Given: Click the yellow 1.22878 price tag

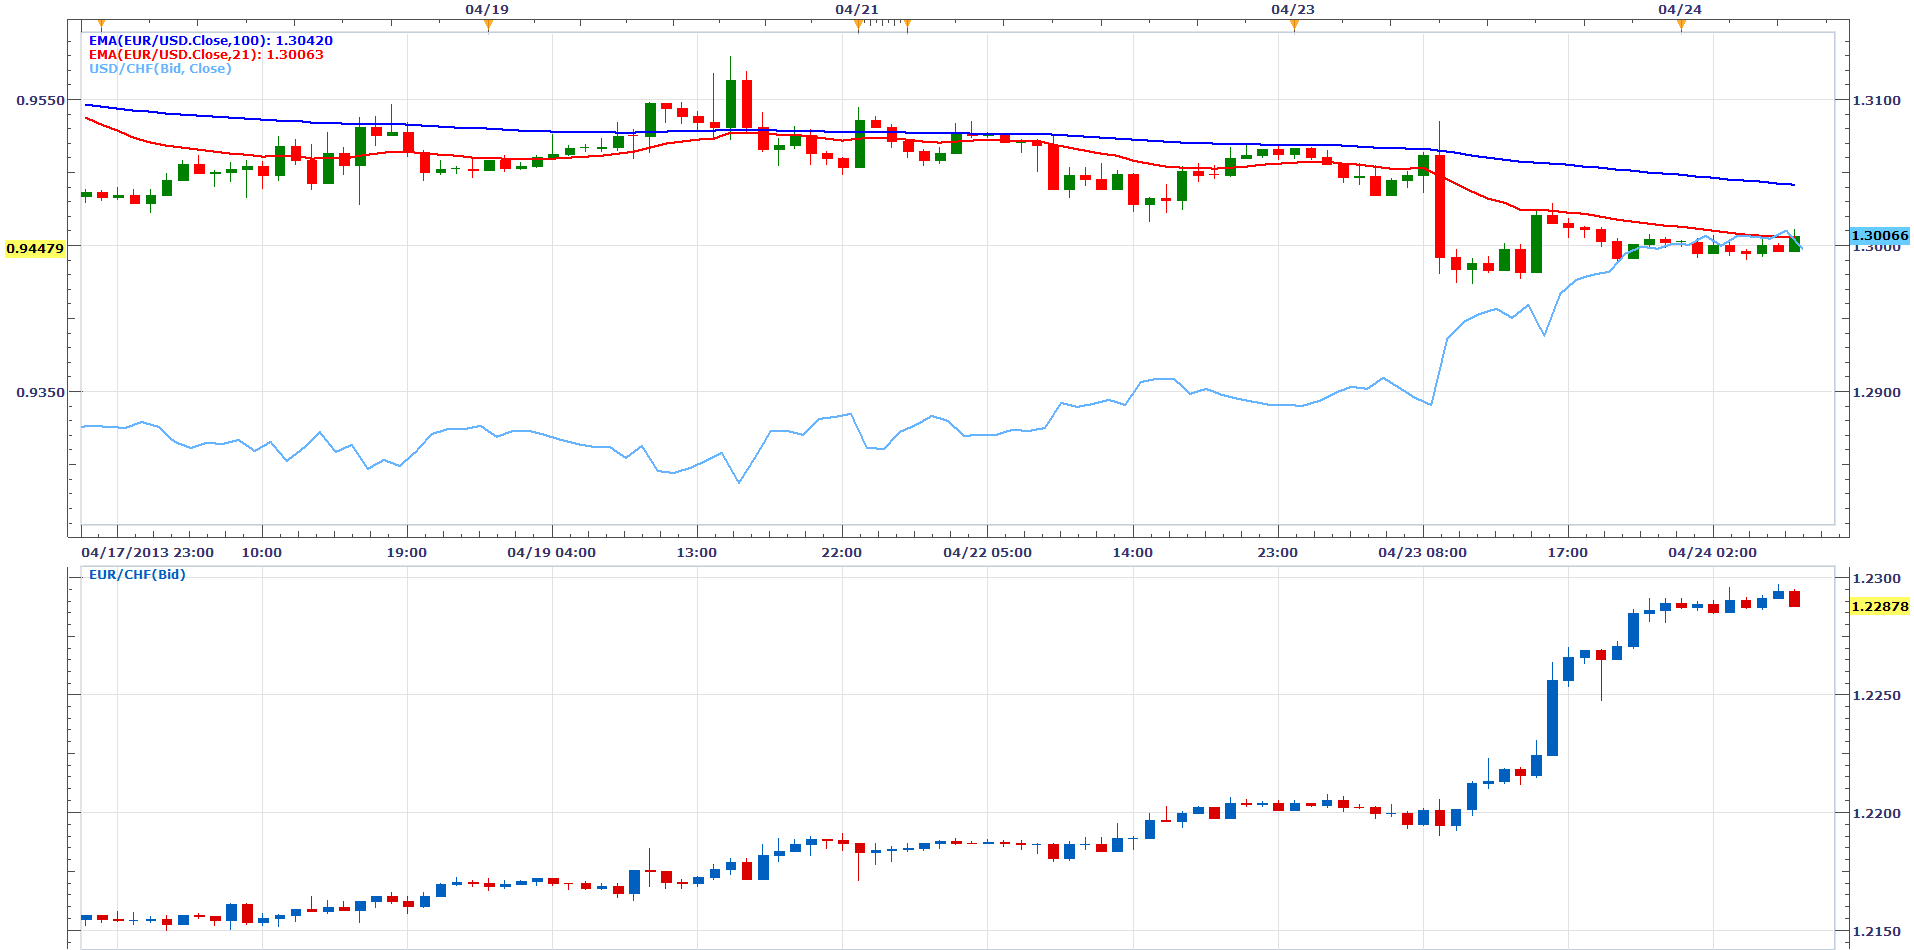Looking at the screenshot, I should click(x=1879, y=607).
